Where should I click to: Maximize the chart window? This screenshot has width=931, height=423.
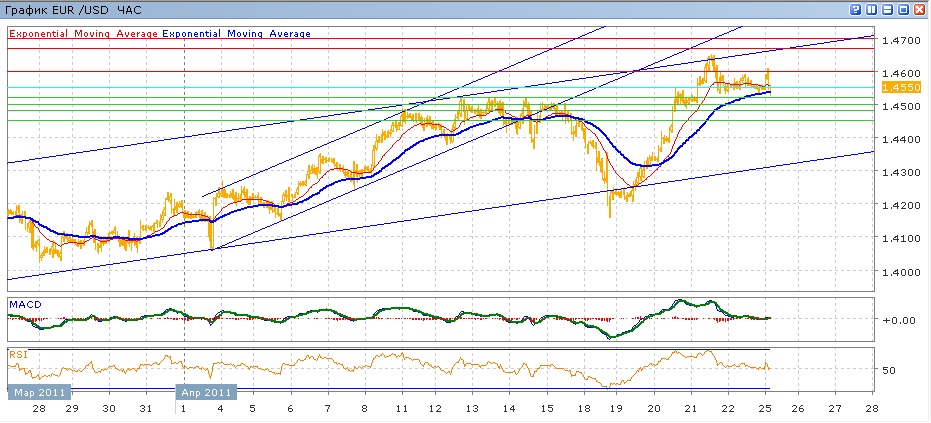click(x=903, y=9)
